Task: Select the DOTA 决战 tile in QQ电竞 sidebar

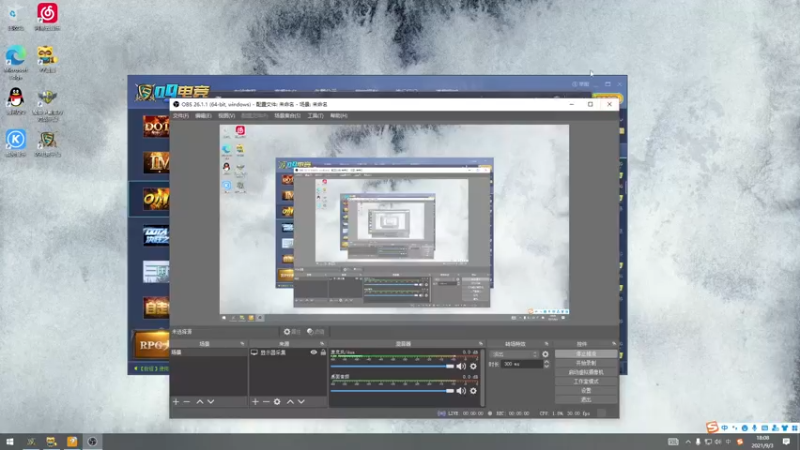Action: point(156,235)
